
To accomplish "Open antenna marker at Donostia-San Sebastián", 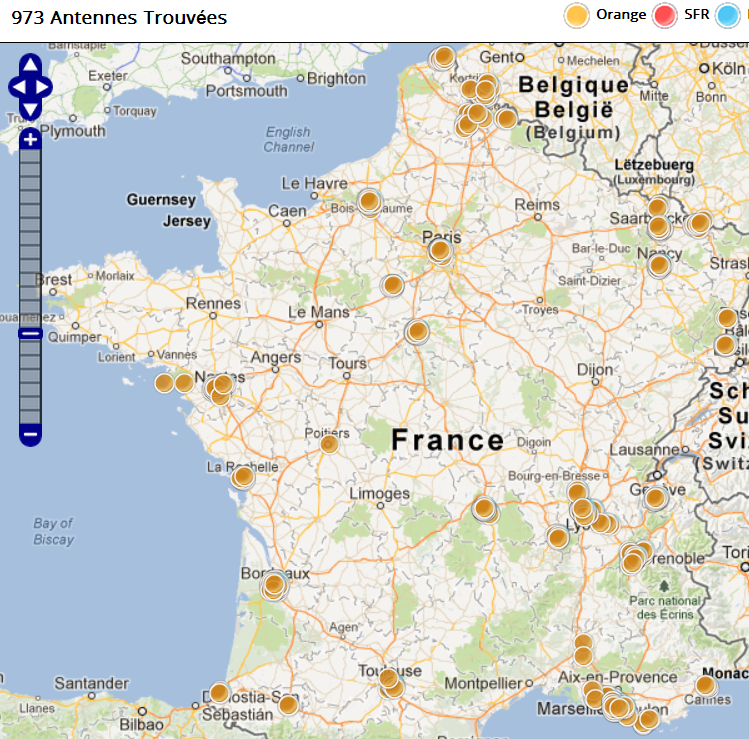I will click(219, 693).
